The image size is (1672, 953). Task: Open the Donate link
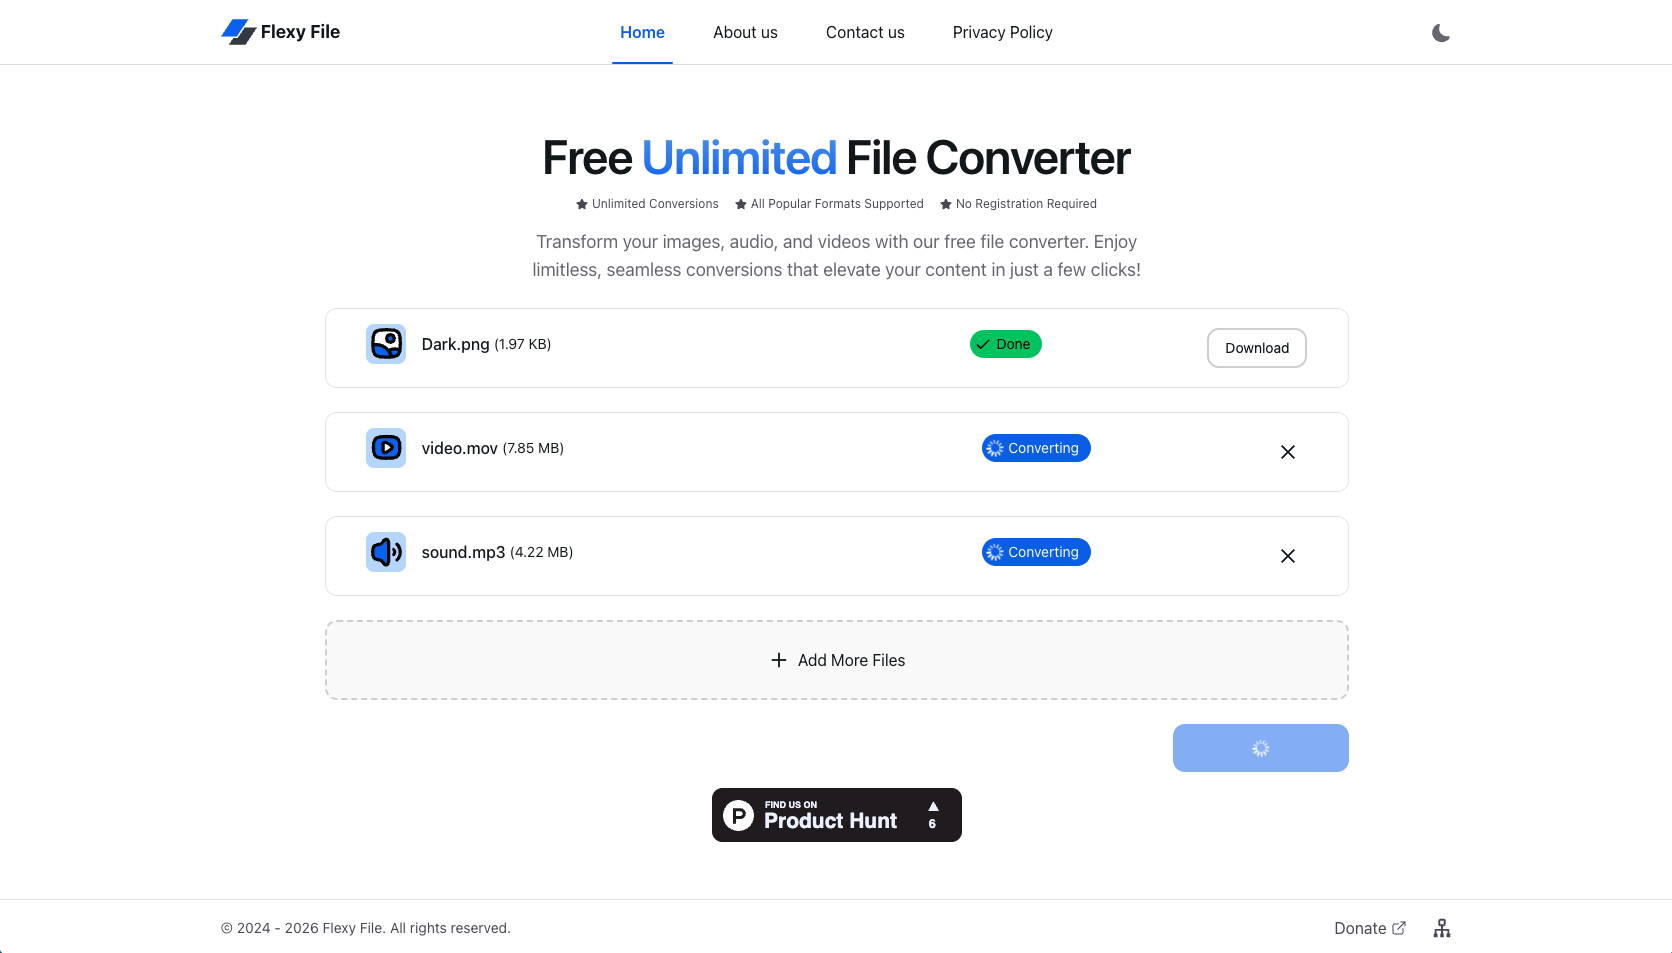[x=1359, y=928]
